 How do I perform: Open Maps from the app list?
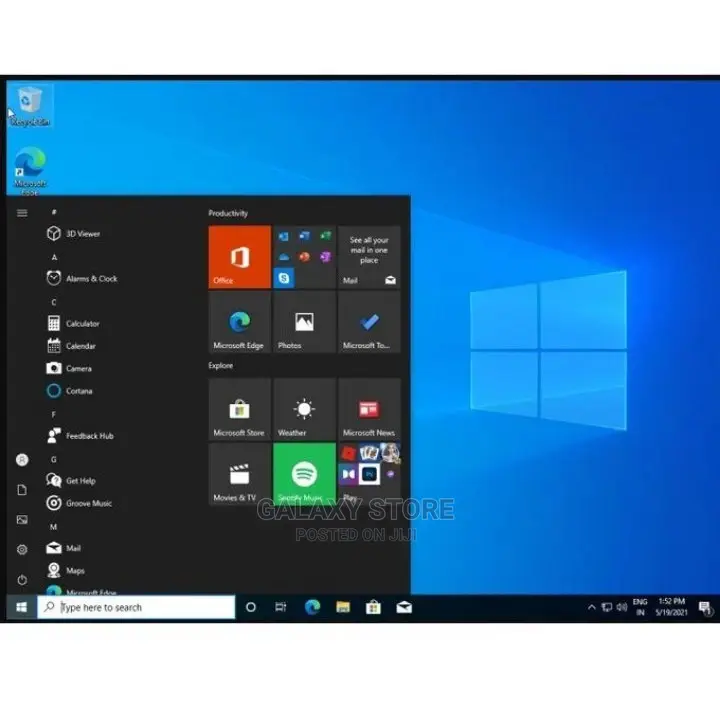coord(66,571)
